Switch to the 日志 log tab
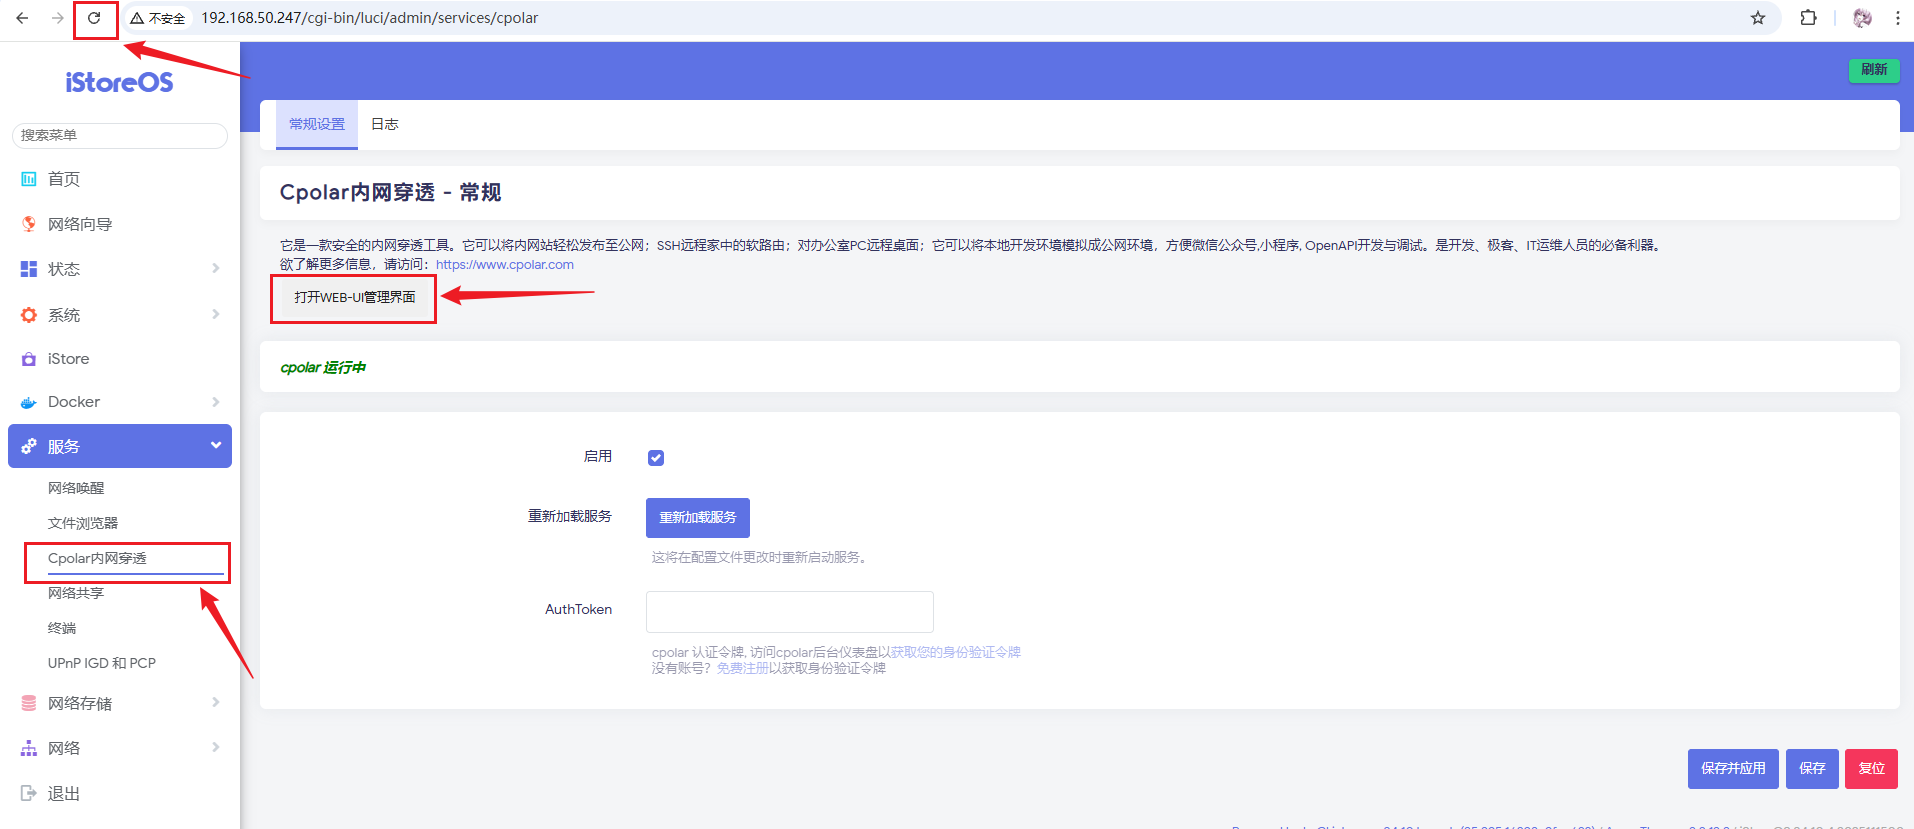The image size is (1914, 829). [385, 124]
